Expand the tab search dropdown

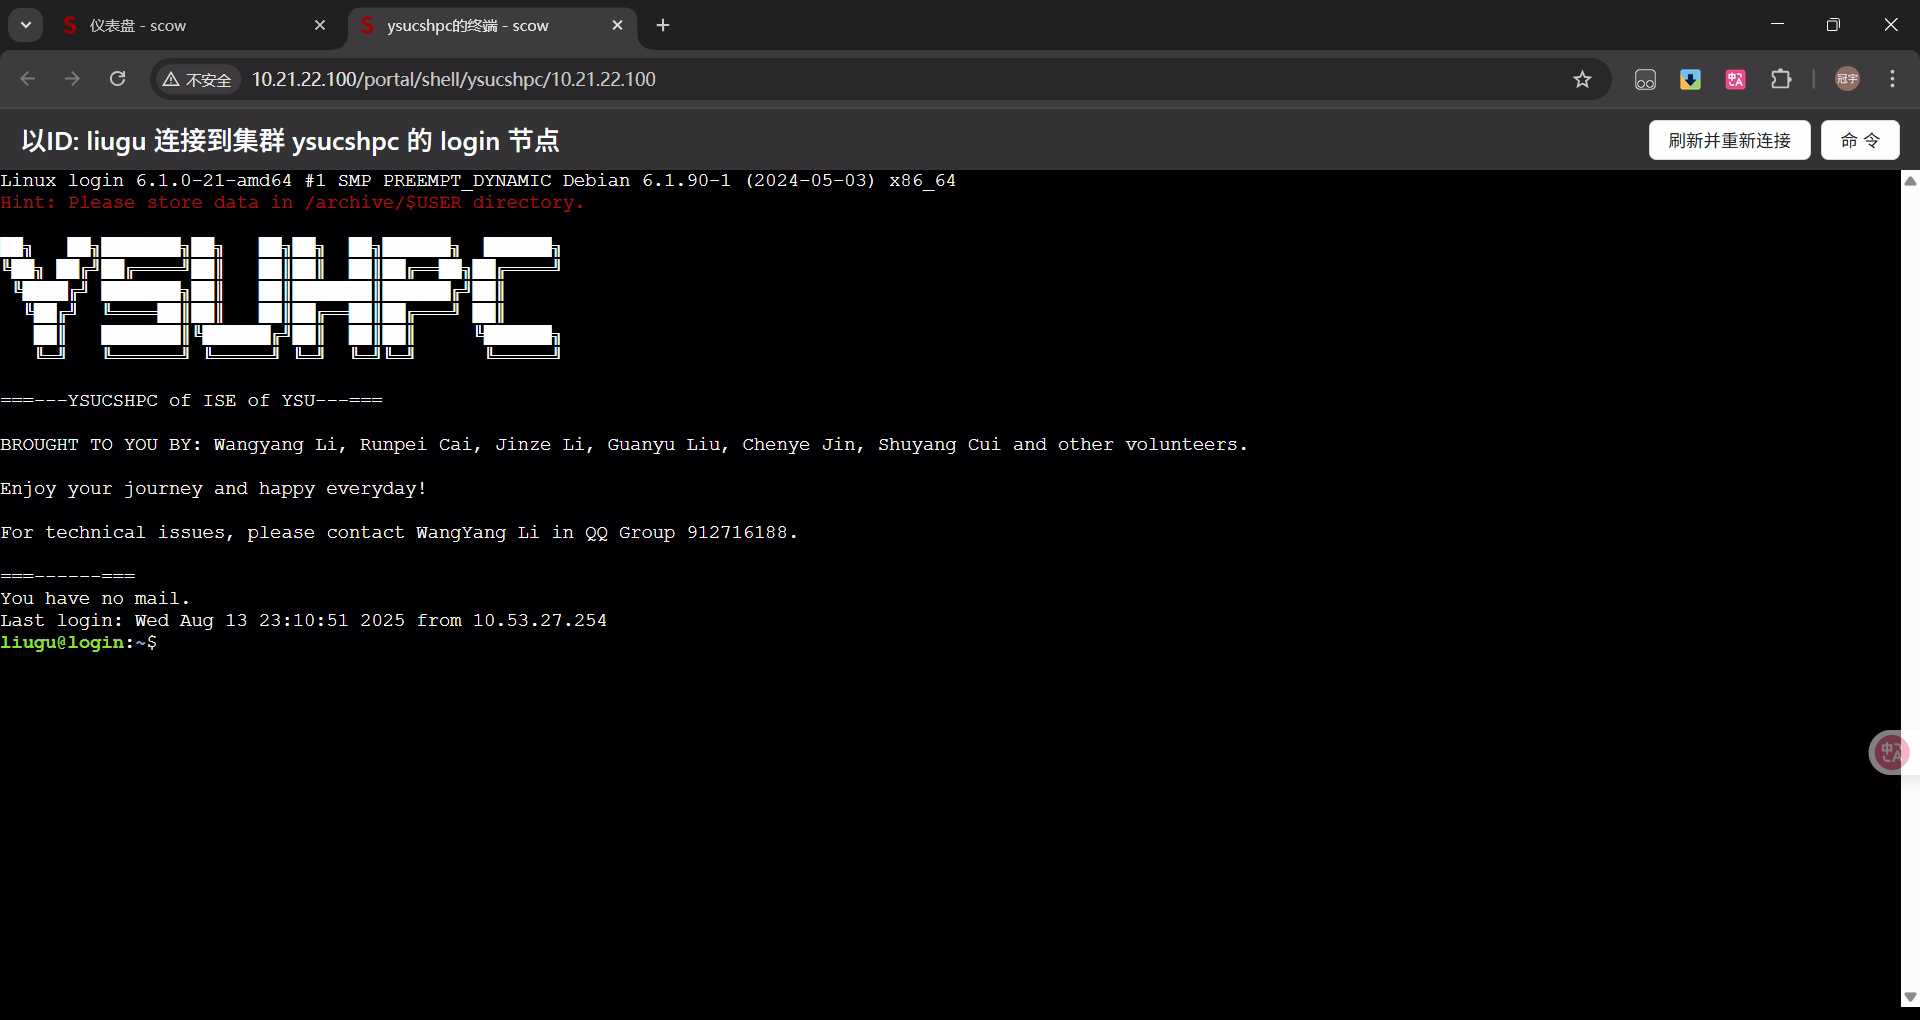[26, 25]
